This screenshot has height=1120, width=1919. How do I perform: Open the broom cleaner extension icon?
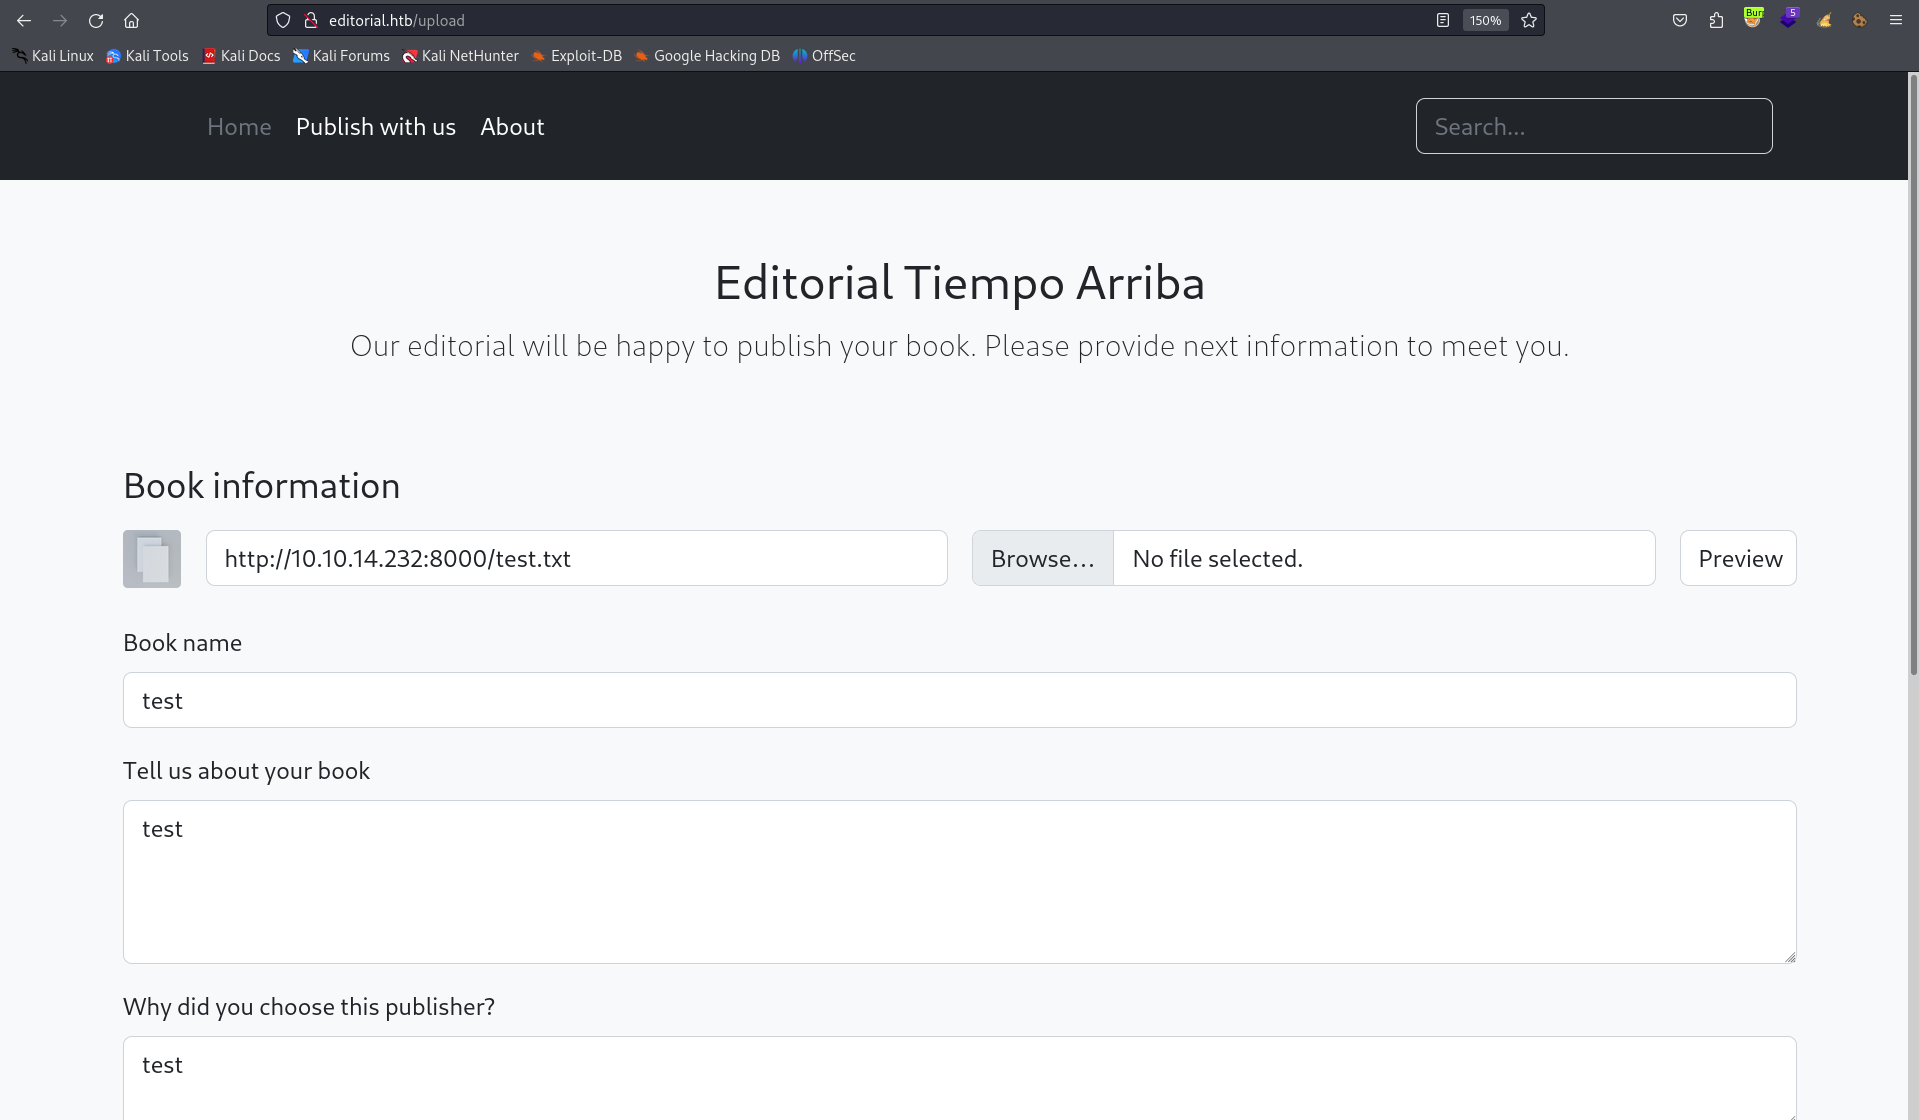pyautogui.click(x=1824, y=20)
